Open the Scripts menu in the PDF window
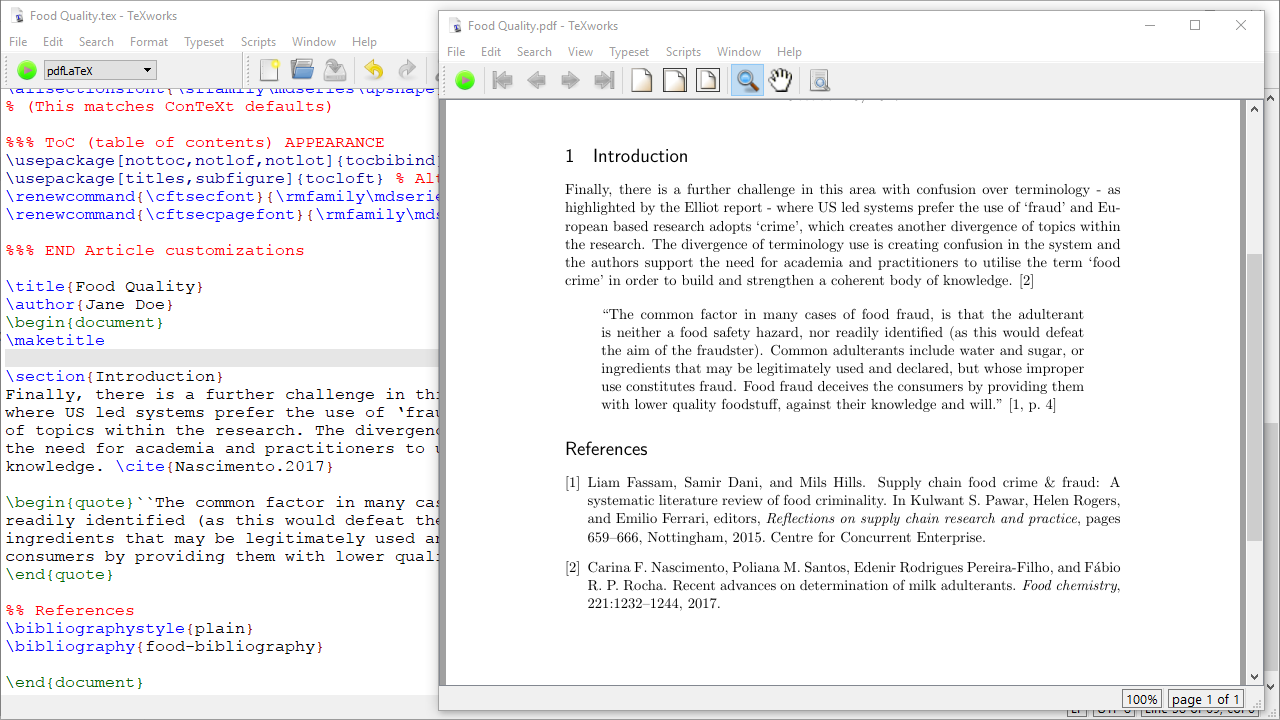Image resolution: width=1280 pixels, height=720 pixels. click(x=683, y=52)
